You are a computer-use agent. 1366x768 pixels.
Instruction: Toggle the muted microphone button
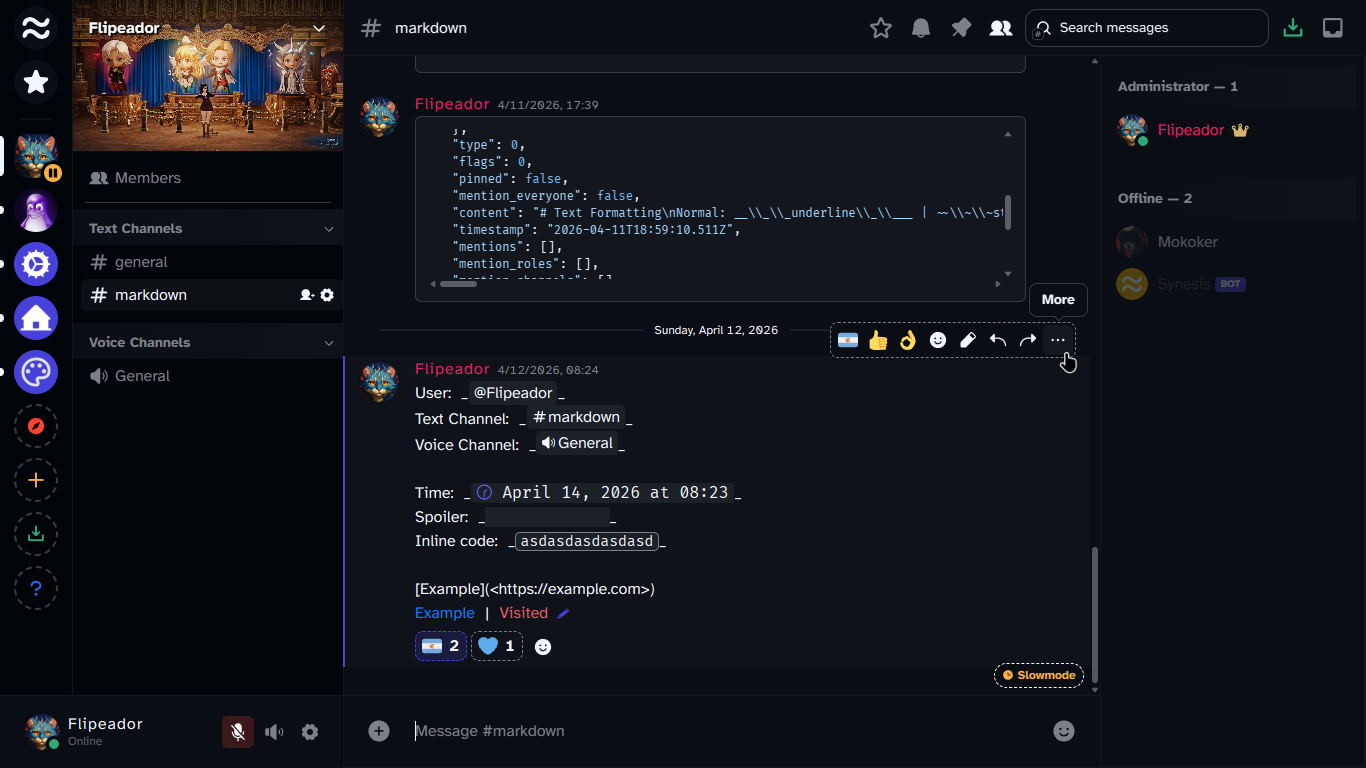pyautogui.click(x=238, y=732)
